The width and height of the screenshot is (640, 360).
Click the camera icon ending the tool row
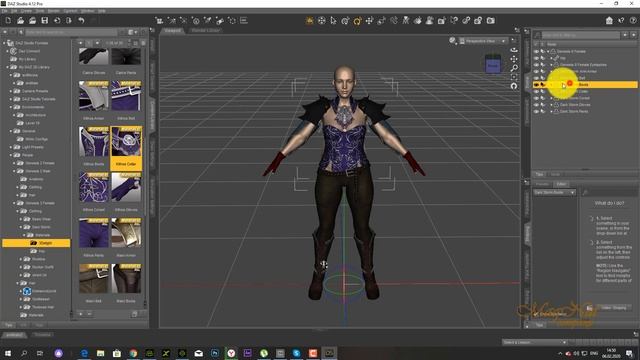pyautogui.click(x=491, y=20)
